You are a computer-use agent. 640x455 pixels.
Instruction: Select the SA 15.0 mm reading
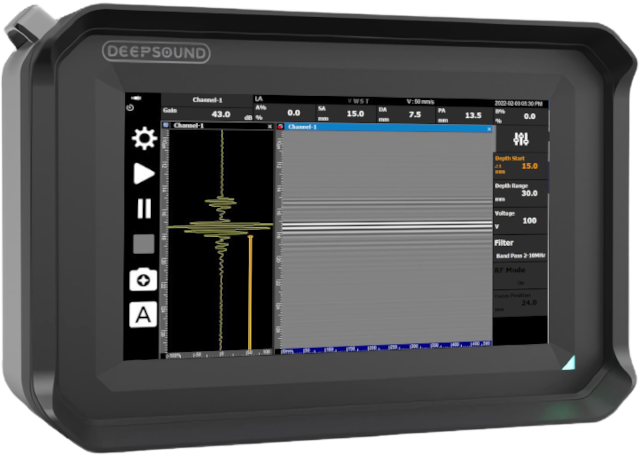pos(346,113)
